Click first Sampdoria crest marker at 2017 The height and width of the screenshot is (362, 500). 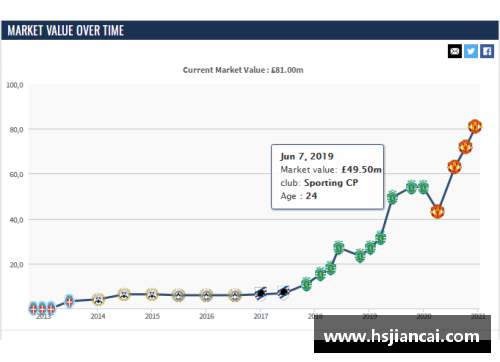point(261,294)
